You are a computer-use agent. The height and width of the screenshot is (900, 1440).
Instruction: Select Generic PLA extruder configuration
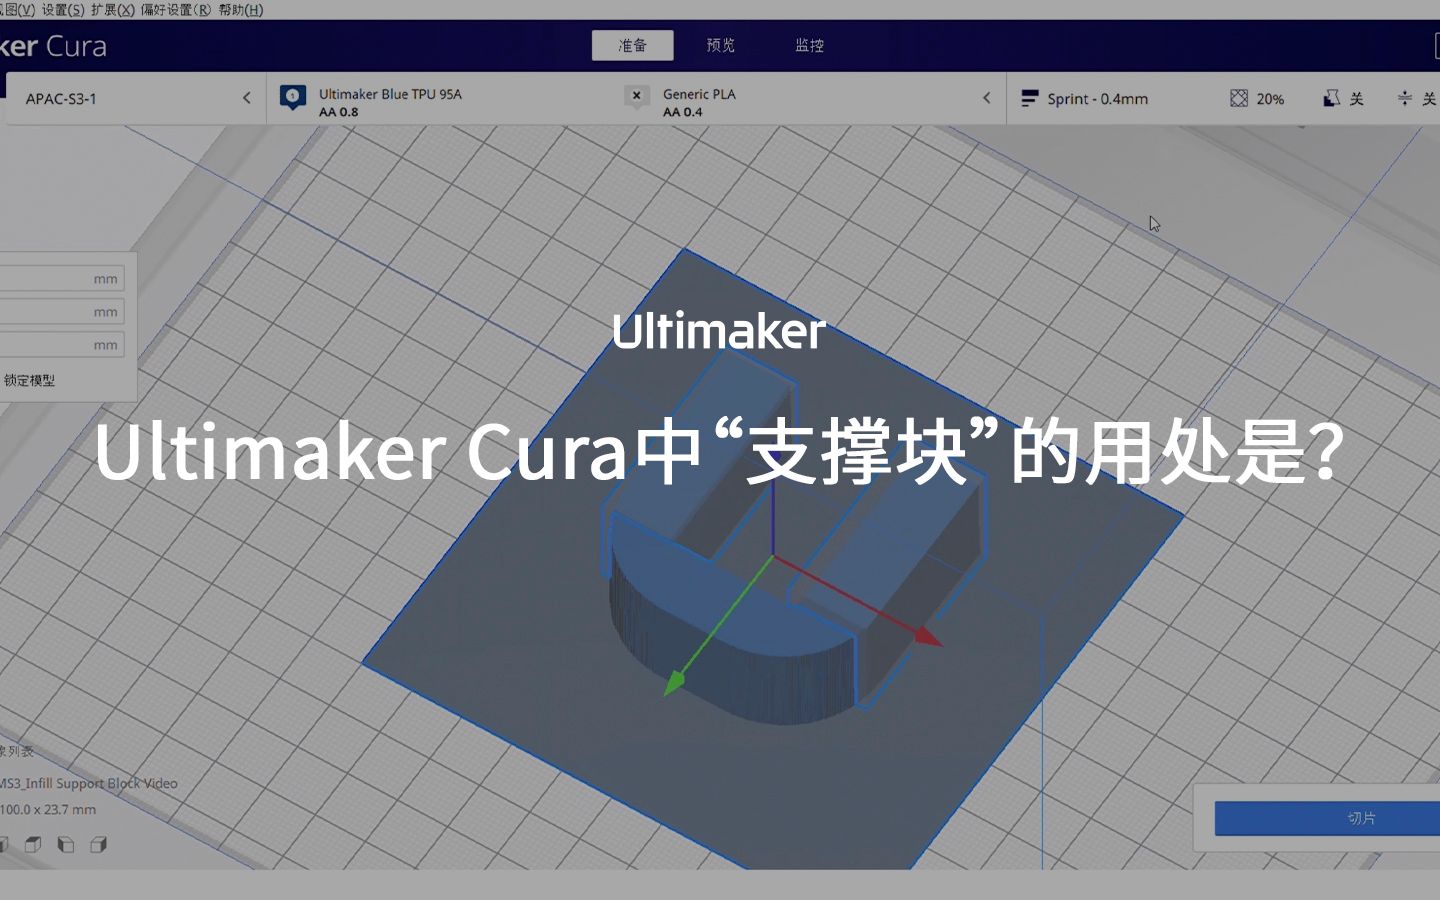(699, 102)
